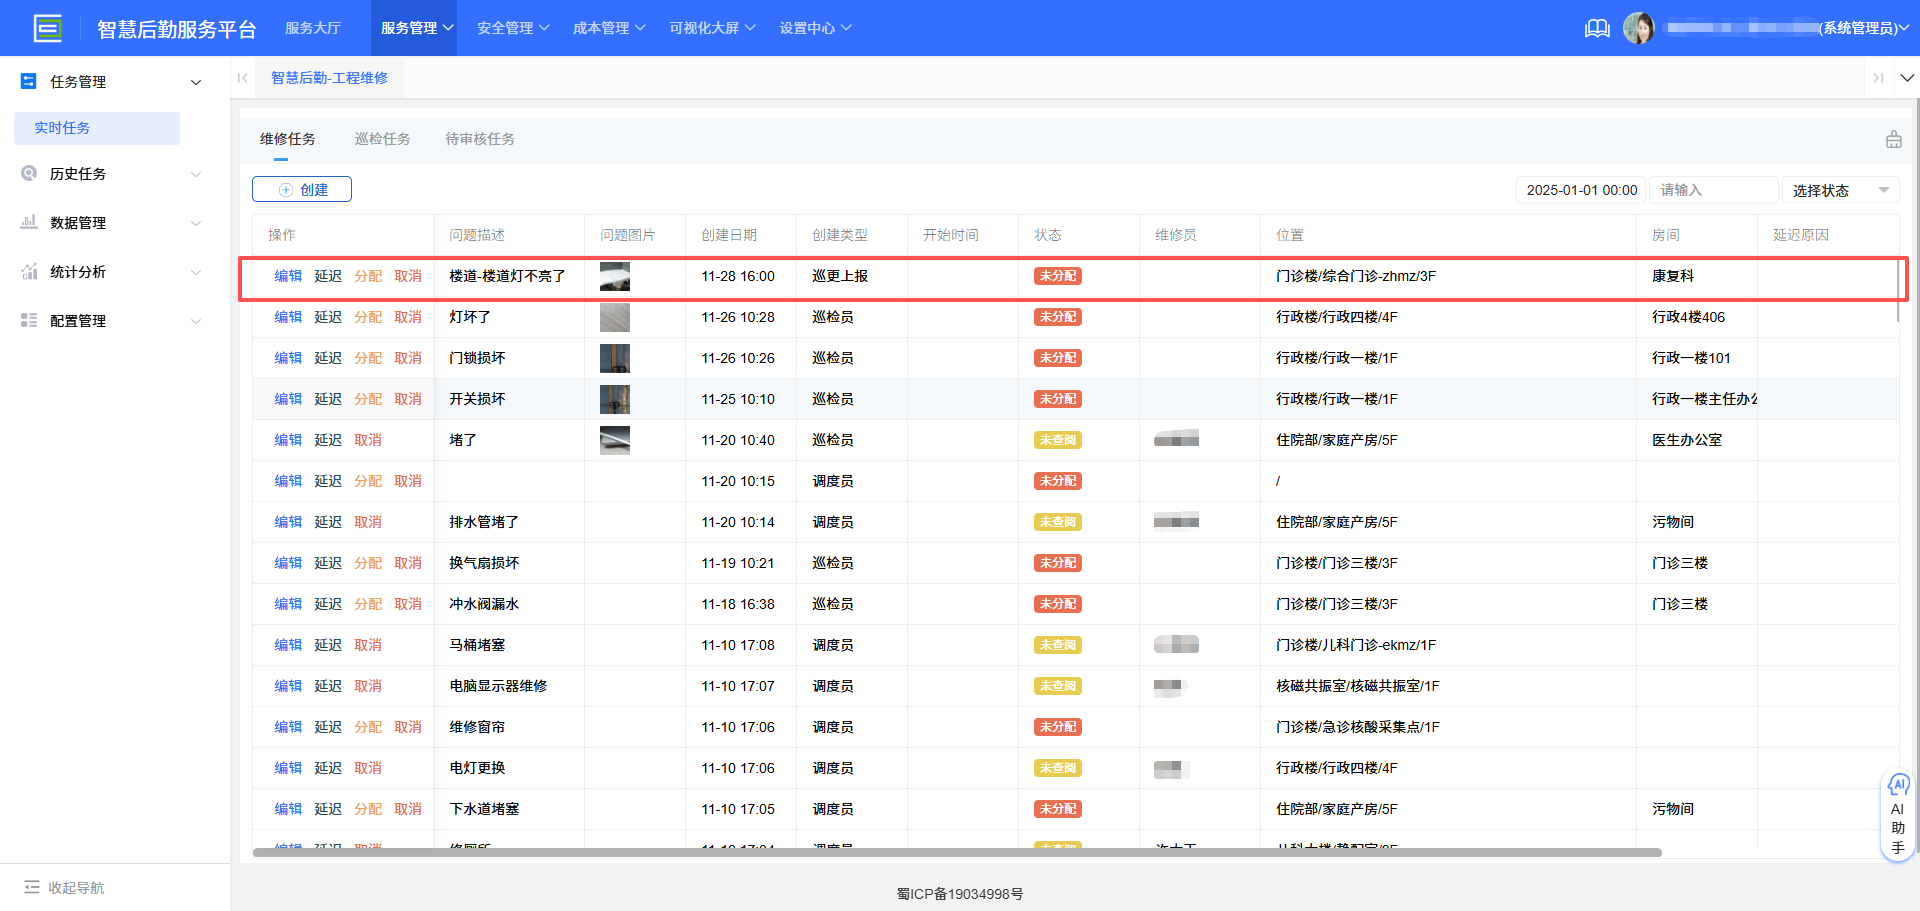Collapse the 任务管理 sidebar section
Image resolution: width=1920 pixels, height=911 pixels.
pos(196,81)
